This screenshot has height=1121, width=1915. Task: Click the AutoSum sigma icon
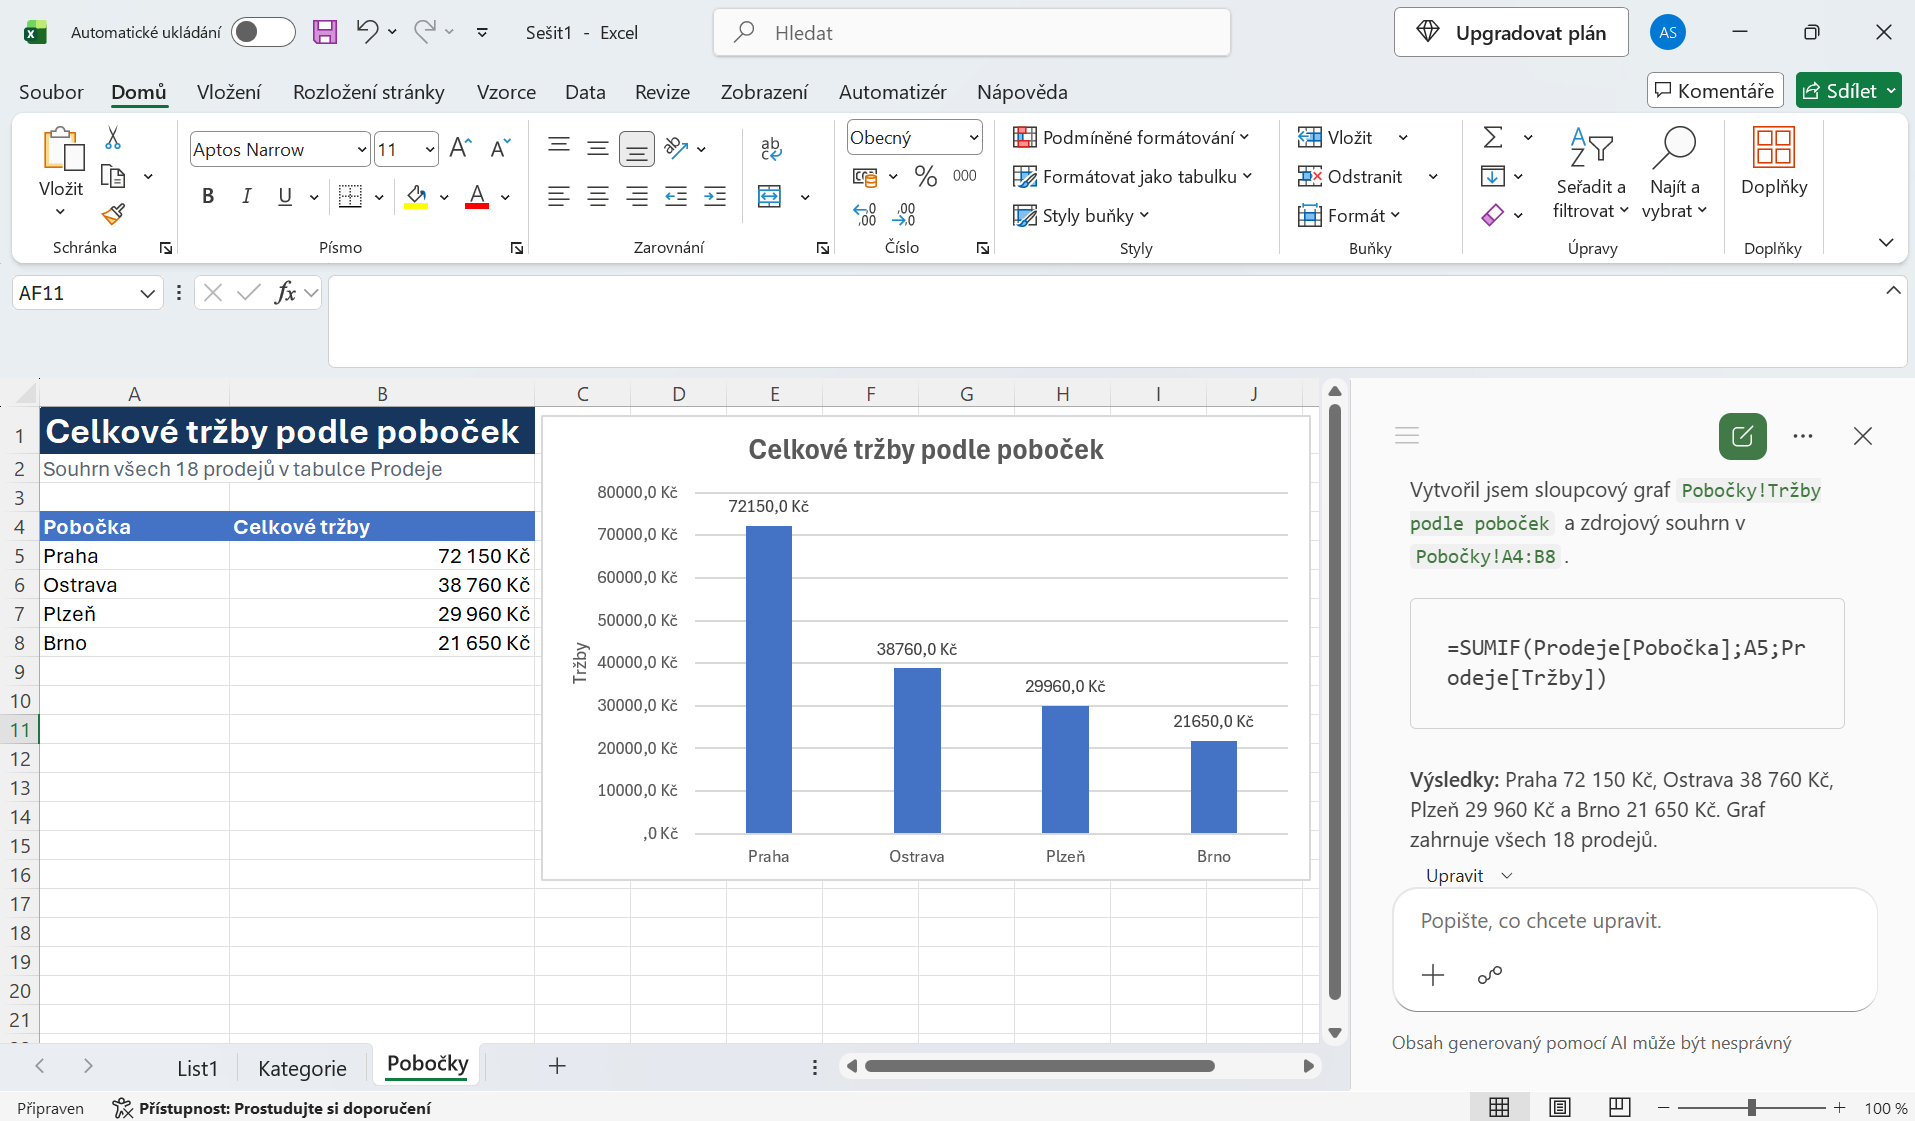tap(1493, 137)
